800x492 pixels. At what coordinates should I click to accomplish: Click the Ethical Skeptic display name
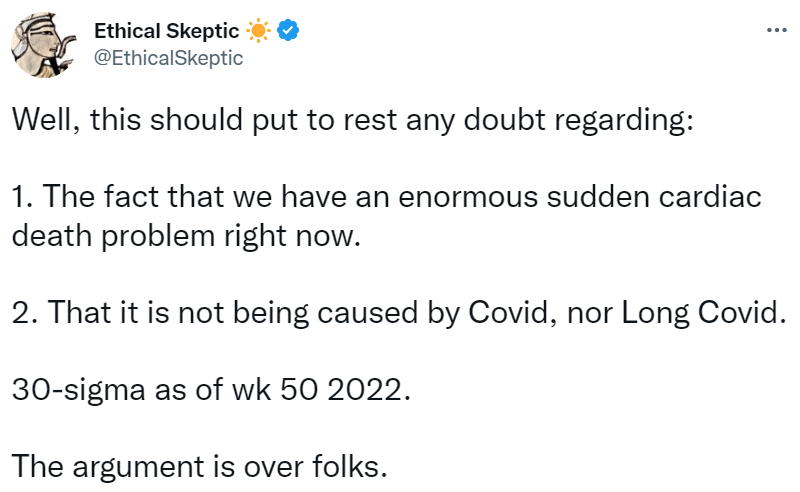(x=169, y=32)
